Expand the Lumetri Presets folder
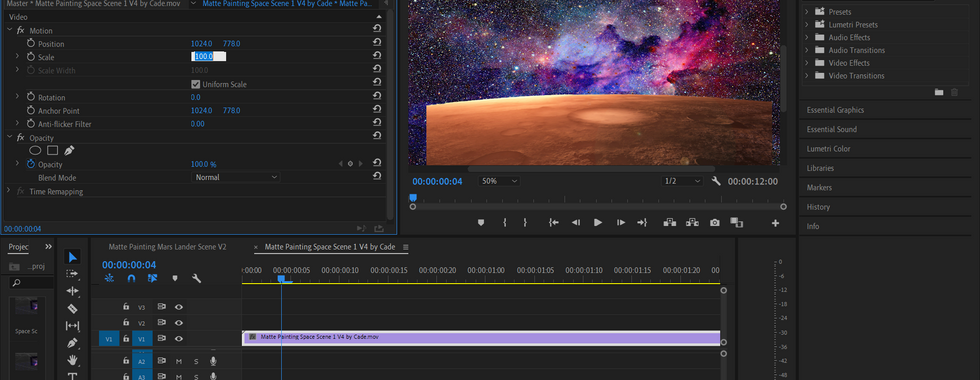Viewport: 980px width, 380px height. click(x=807, y=24)
